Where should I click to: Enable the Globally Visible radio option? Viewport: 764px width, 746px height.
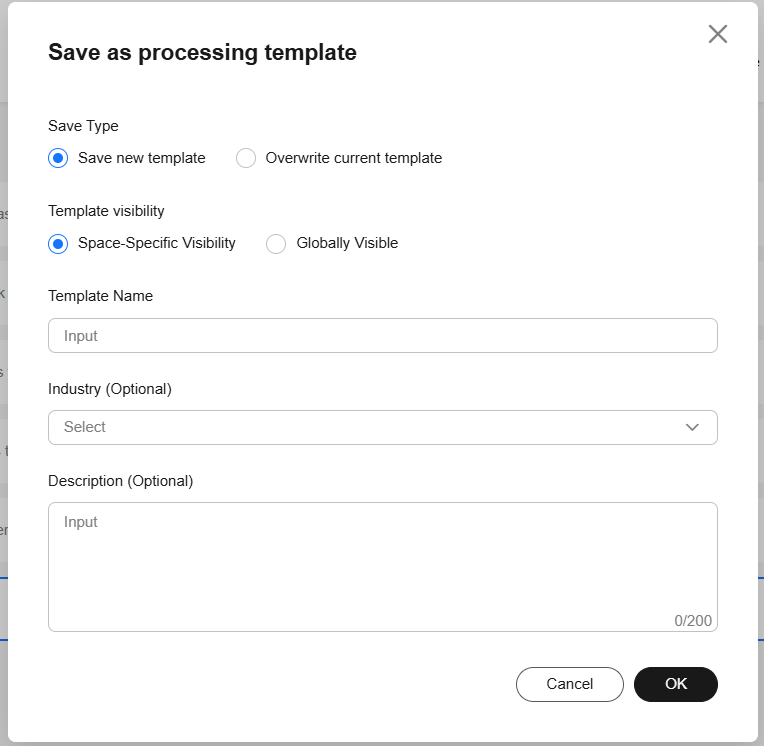(x=276, y=243)
